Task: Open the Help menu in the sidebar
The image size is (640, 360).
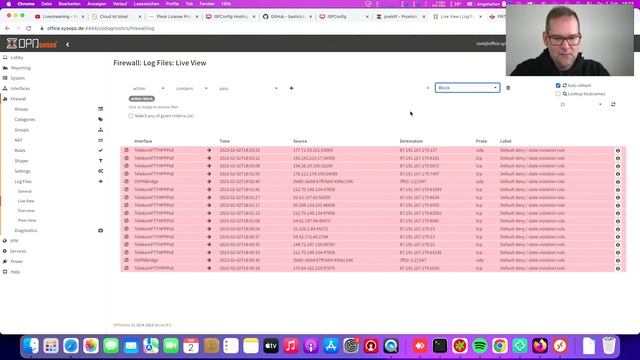Action: [x=15, y=272]
